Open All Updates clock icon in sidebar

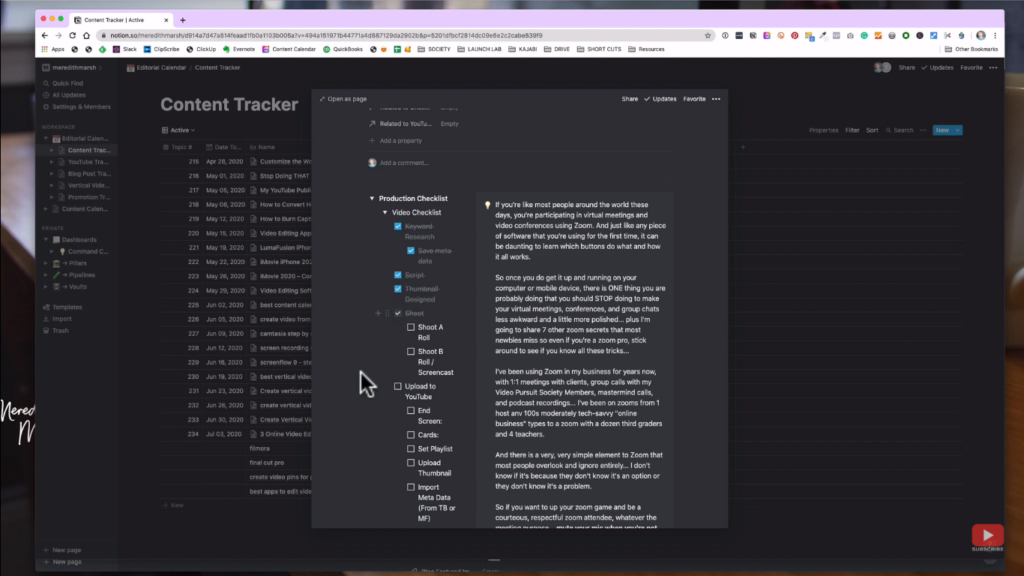pyautogui.click(x=46, y=95)
